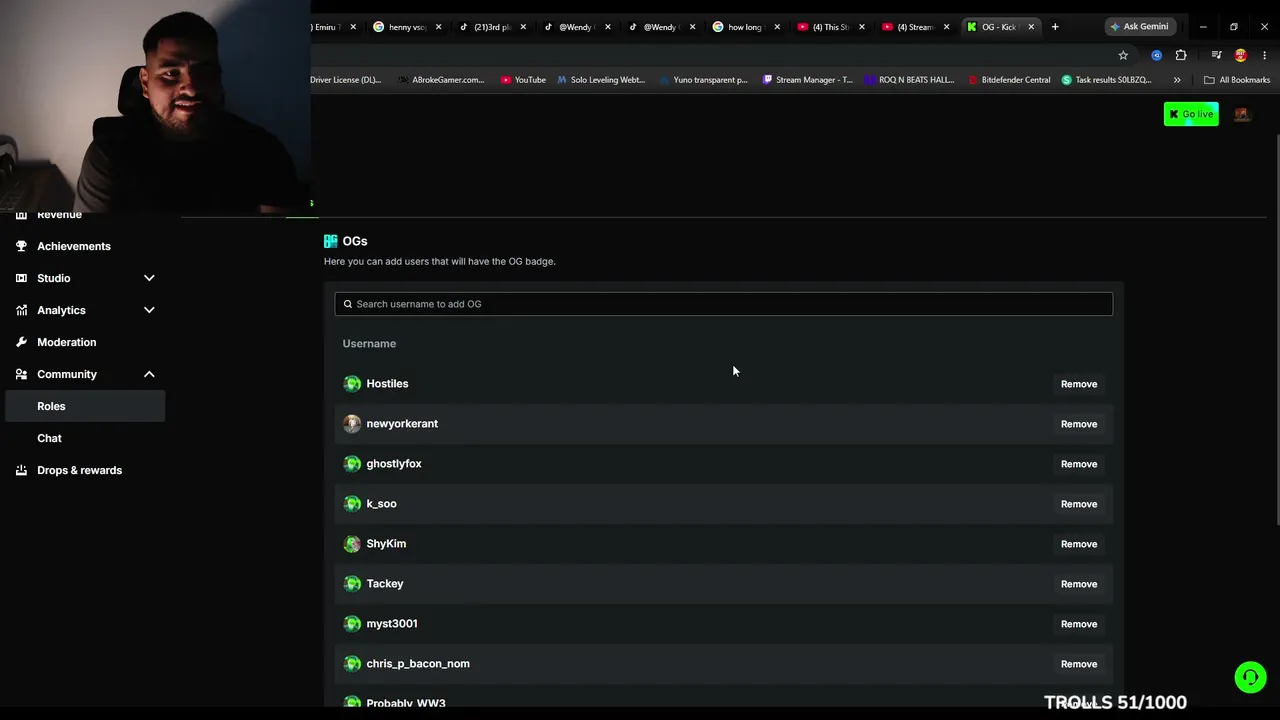This screenshot has height=720, width=1280.
Task: Remove Tackey from OGs
Action: point(1079,584)
